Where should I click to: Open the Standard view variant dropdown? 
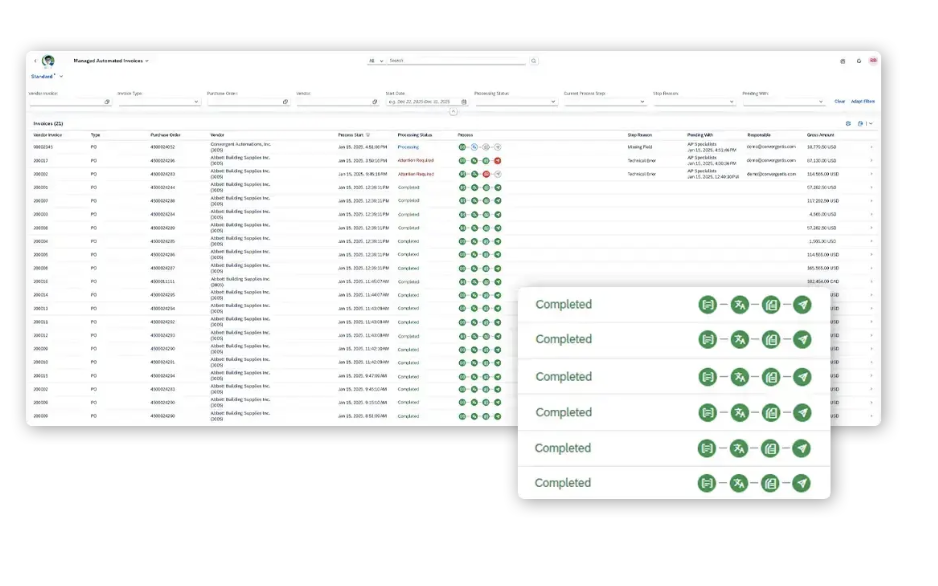61,77
